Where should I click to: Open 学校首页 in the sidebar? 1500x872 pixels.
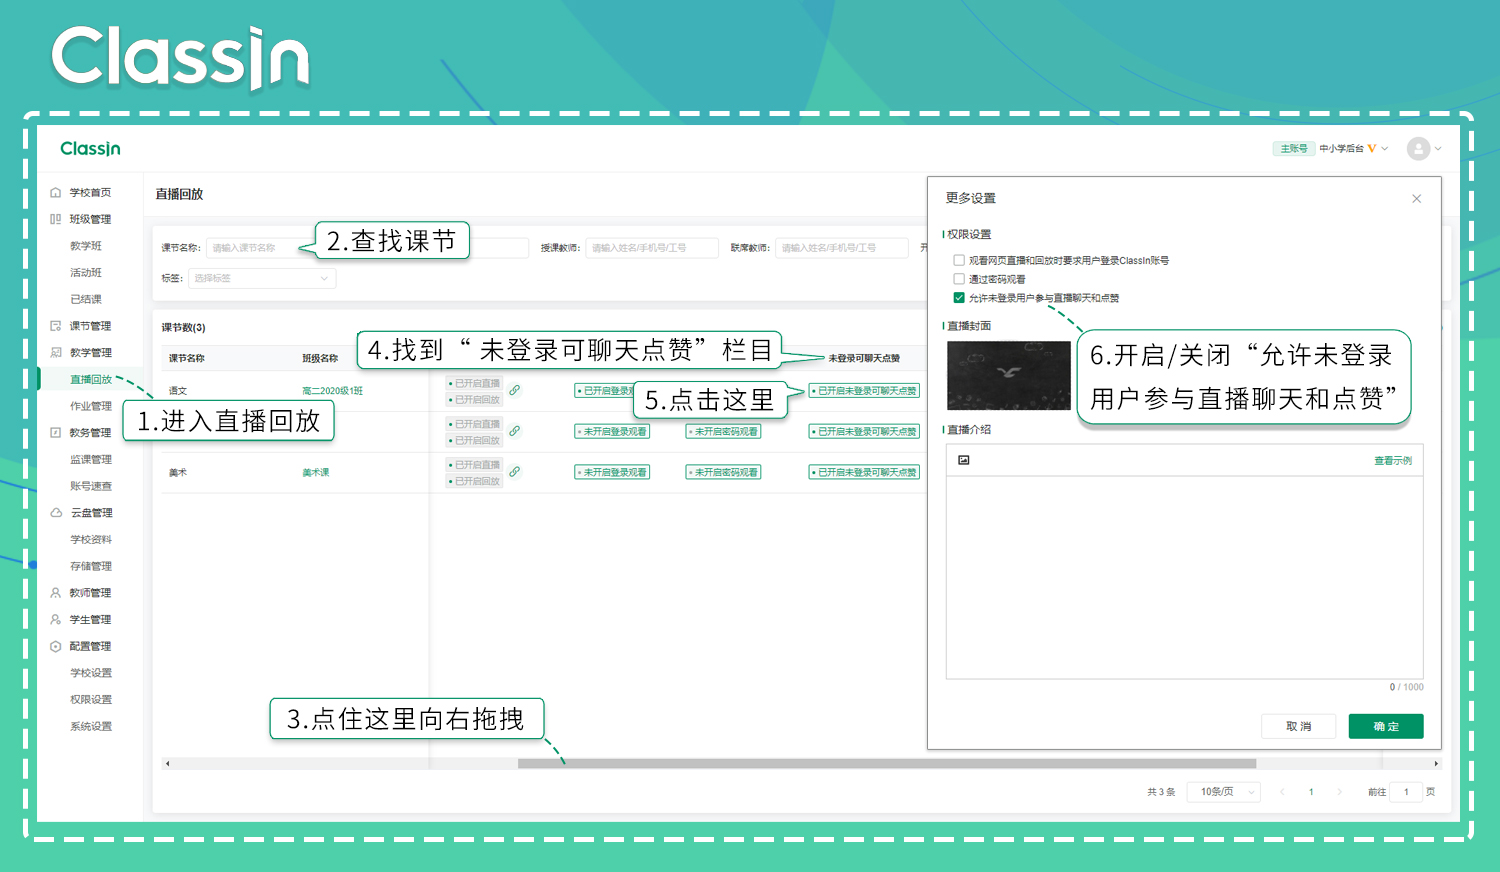coord(90,192)
